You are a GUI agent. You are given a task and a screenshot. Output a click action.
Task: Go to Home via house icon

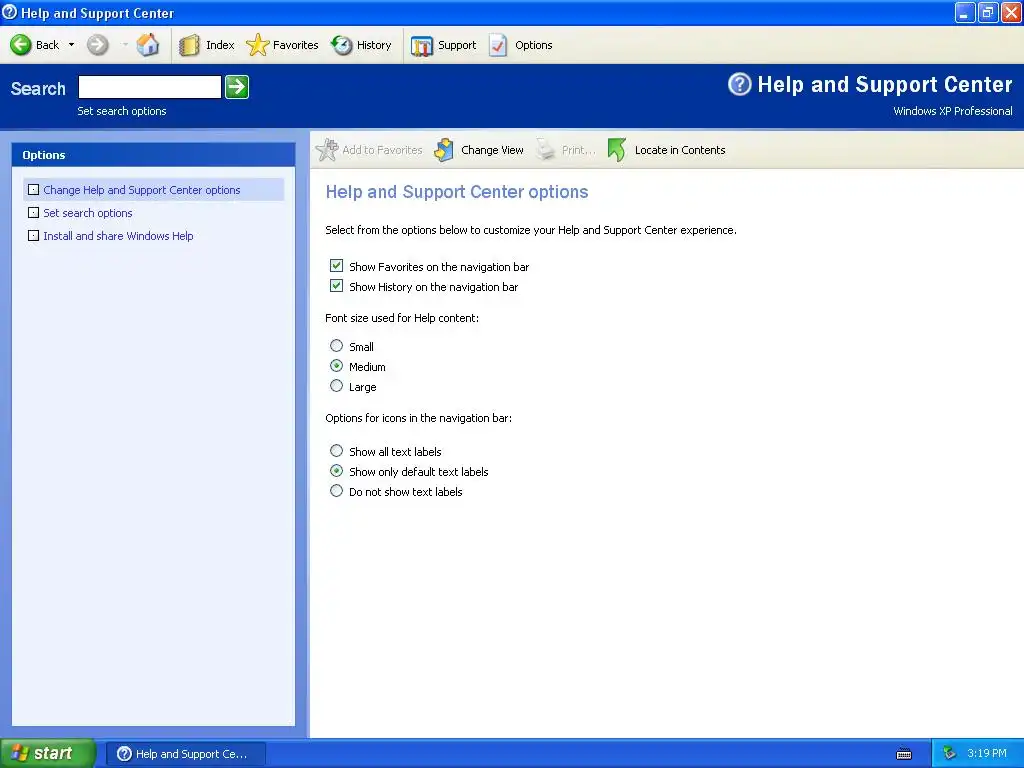148,45
